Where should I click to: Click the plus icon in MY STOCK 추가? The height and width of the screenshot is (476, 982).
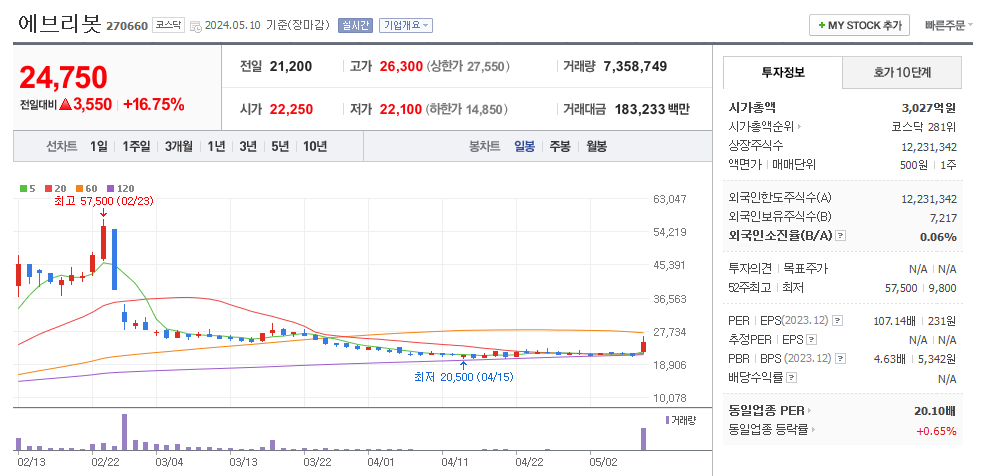point(821,26)
